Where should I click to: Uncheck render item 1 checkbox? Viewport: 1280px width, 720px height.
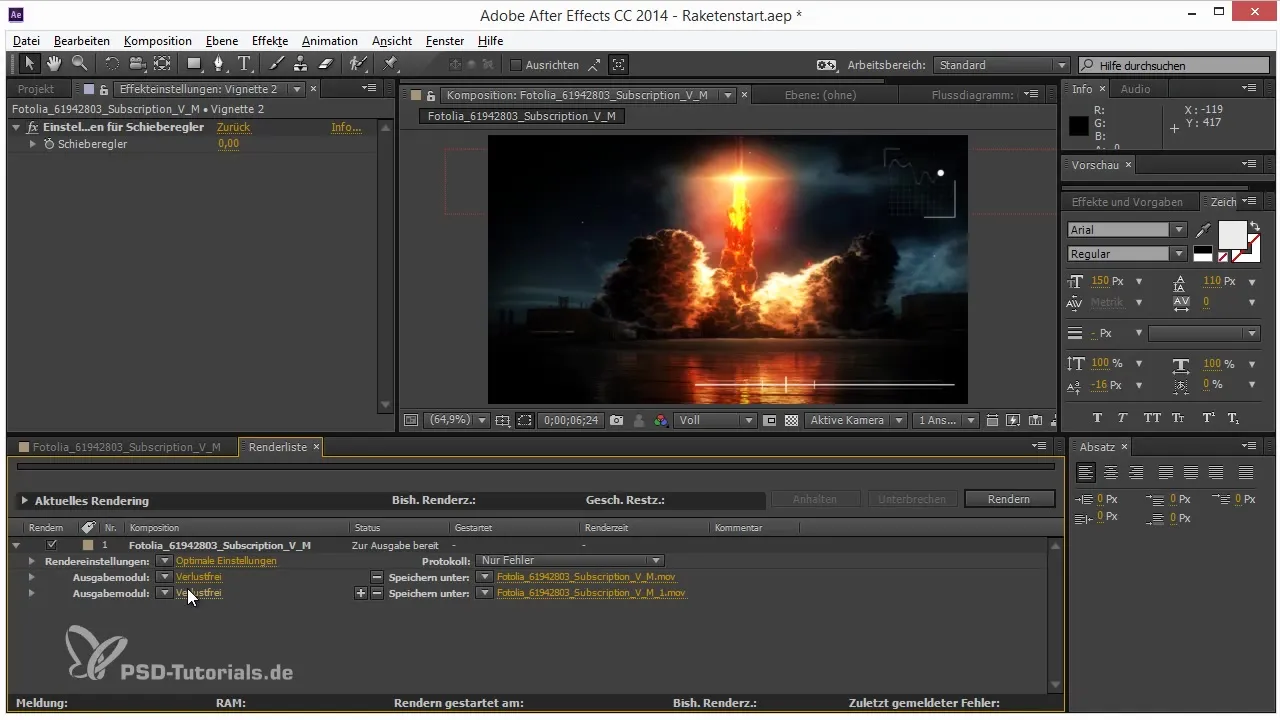[52, 545]
